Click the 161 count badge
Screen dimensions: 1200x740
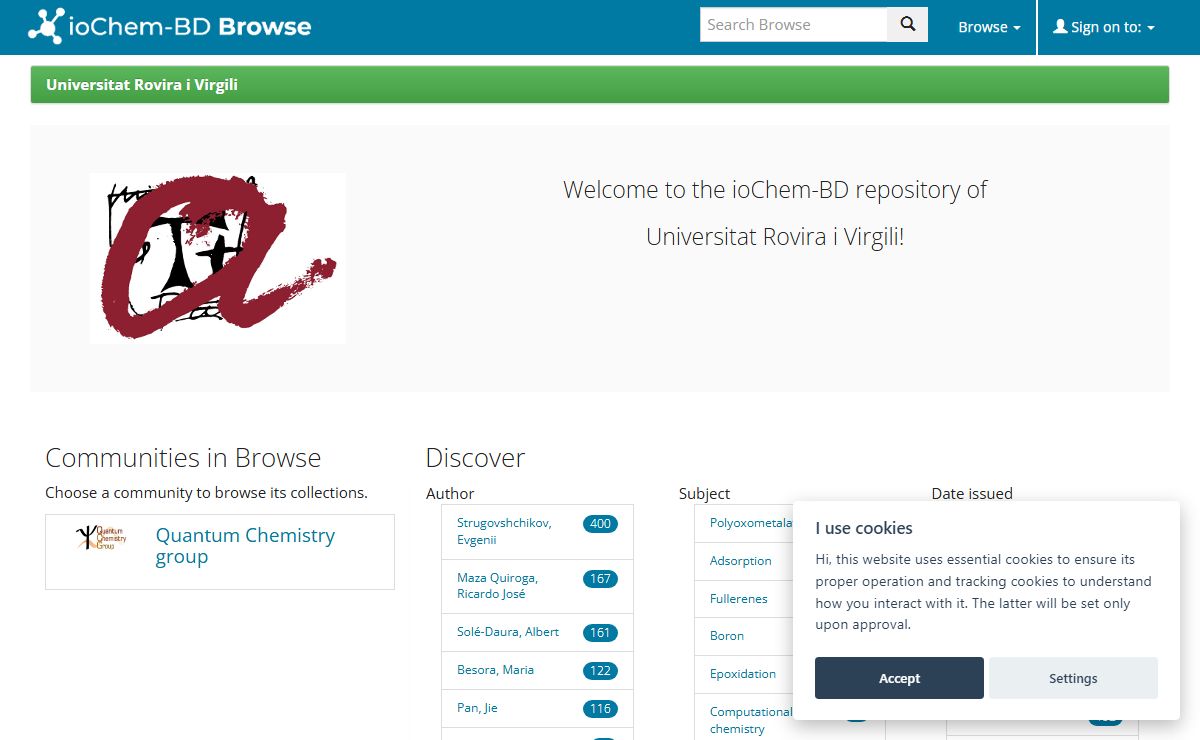point(600,633)
